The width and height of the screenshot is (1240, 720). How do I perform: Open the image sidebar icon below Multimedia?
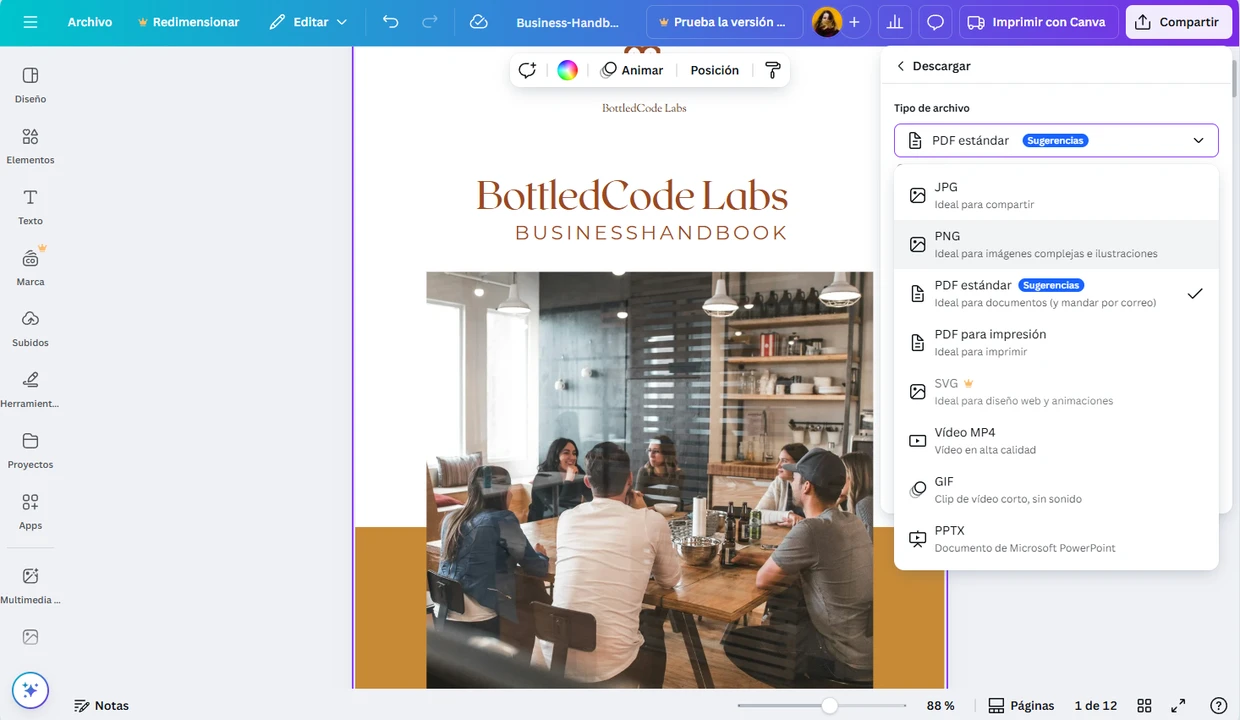(x=30, y=637)
